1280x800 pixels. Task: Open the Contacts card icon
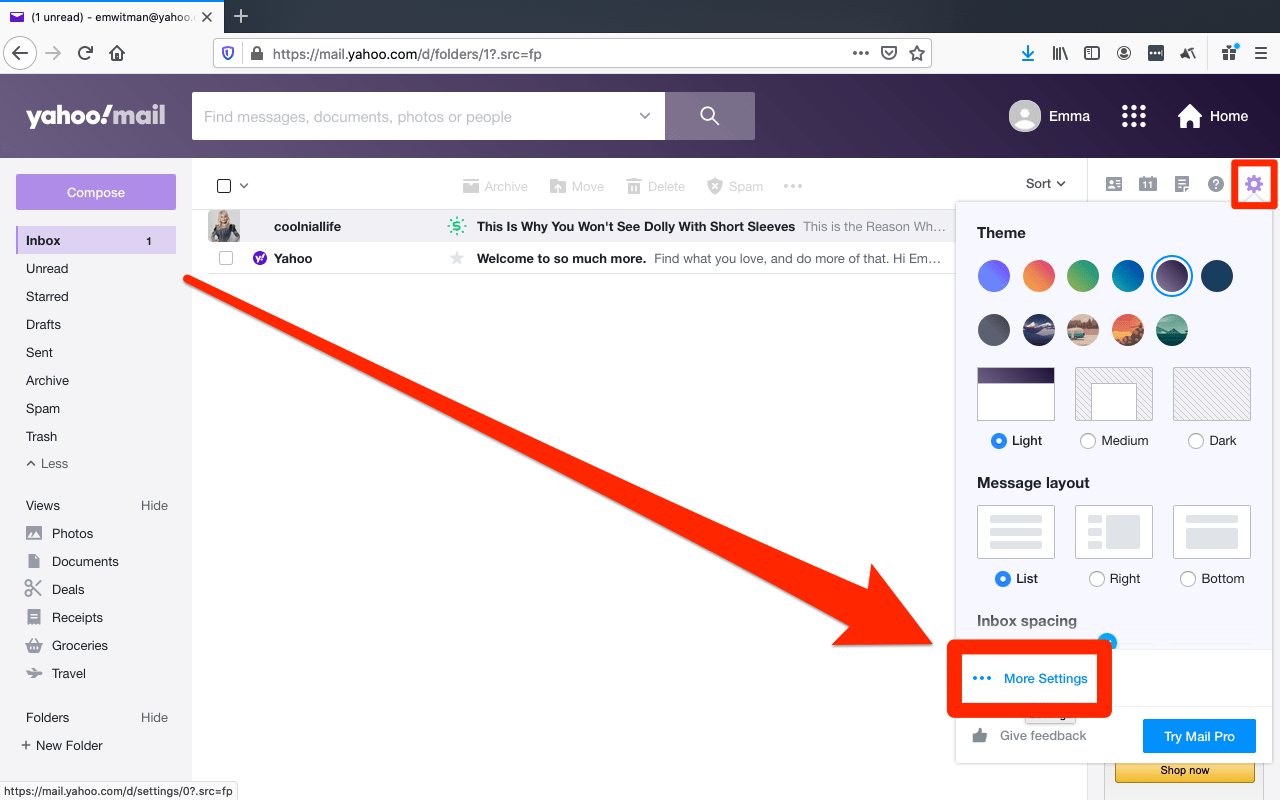[1113, 184]
